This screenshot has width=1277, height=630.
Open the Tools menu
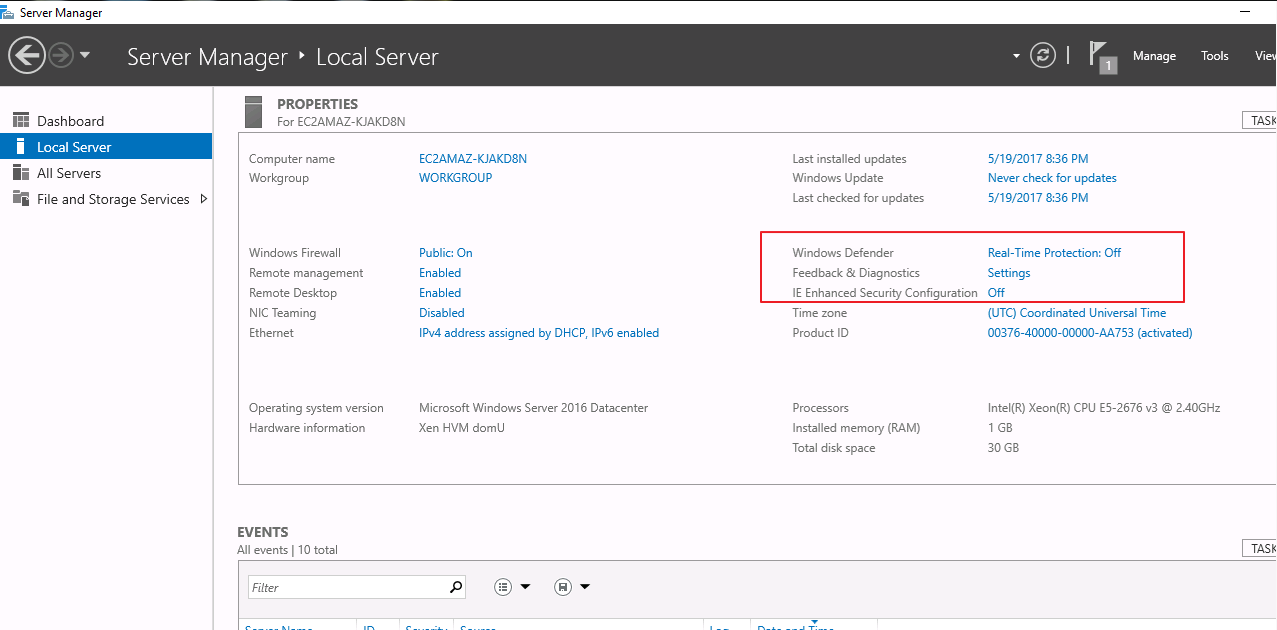click(x=1215, y=56)
